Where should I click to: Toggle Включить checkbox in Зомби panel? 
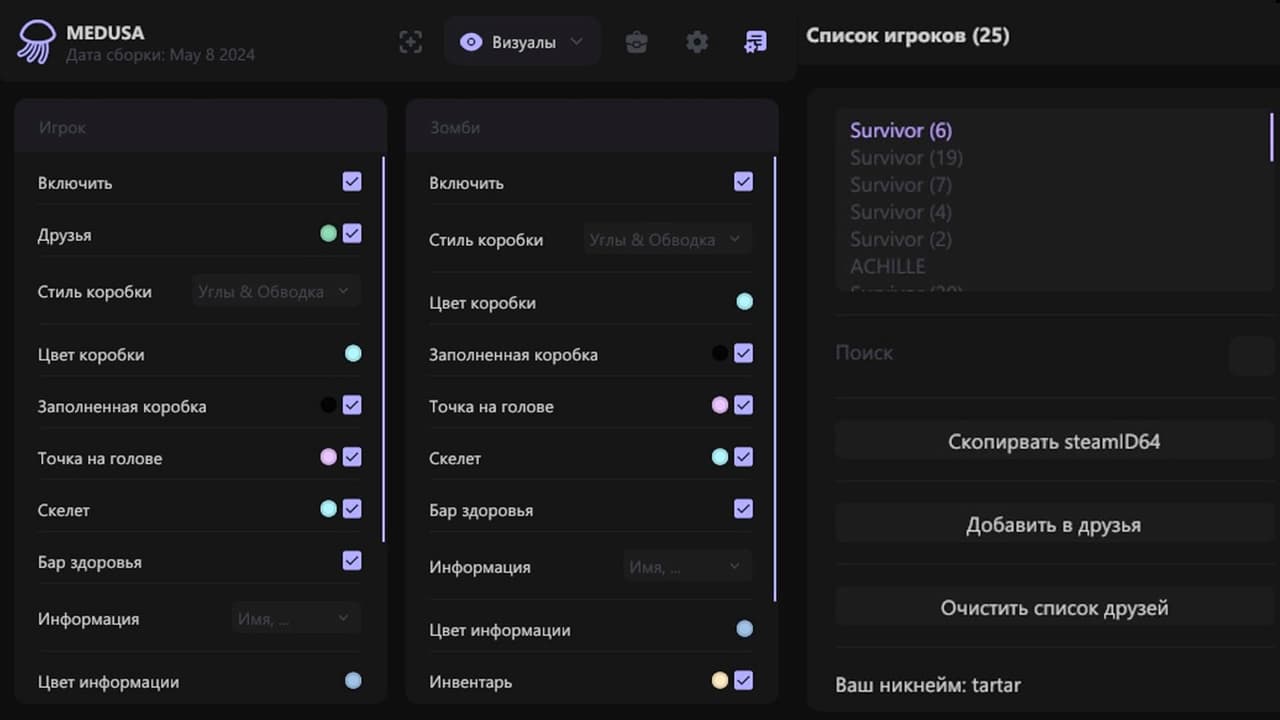(743, 181)
